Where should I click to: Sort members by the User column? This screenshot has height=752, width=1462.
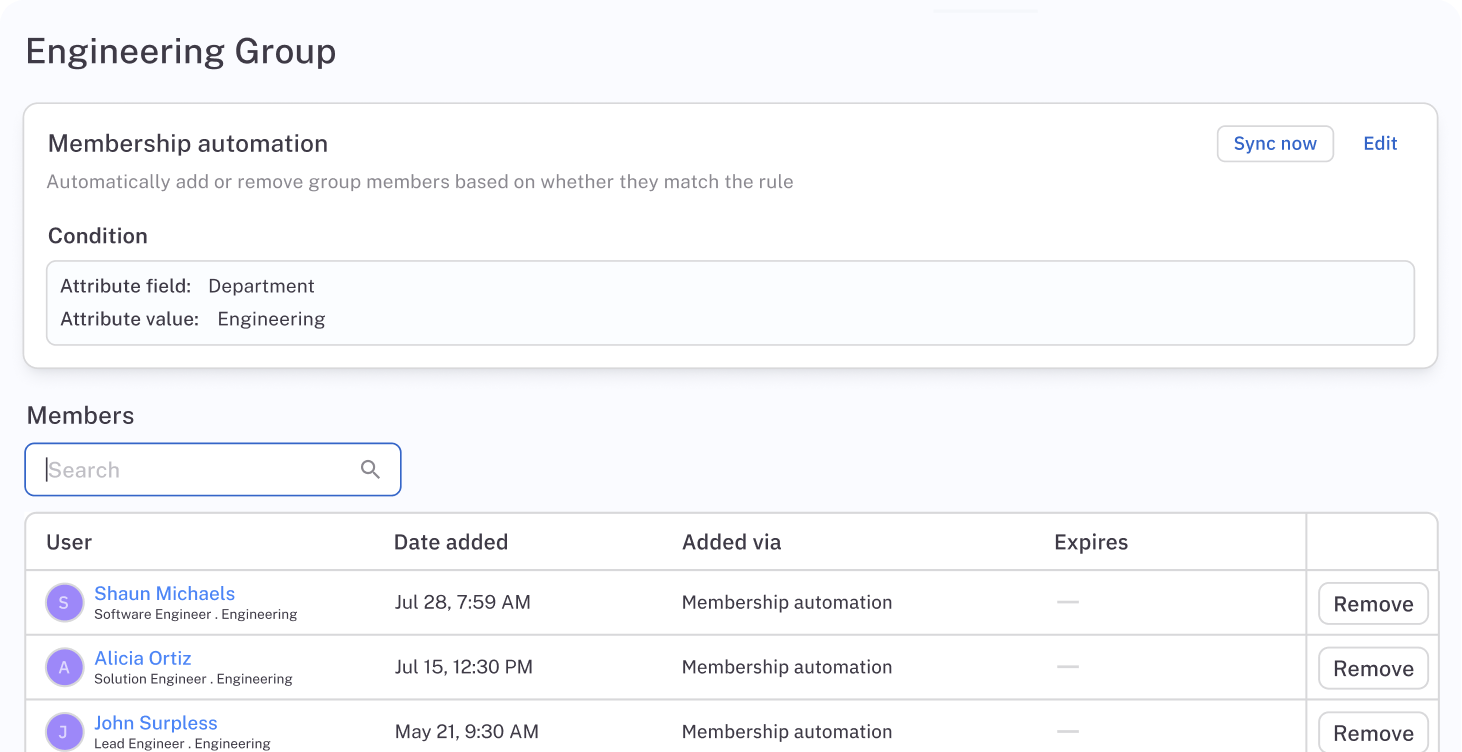click(69, 542)
